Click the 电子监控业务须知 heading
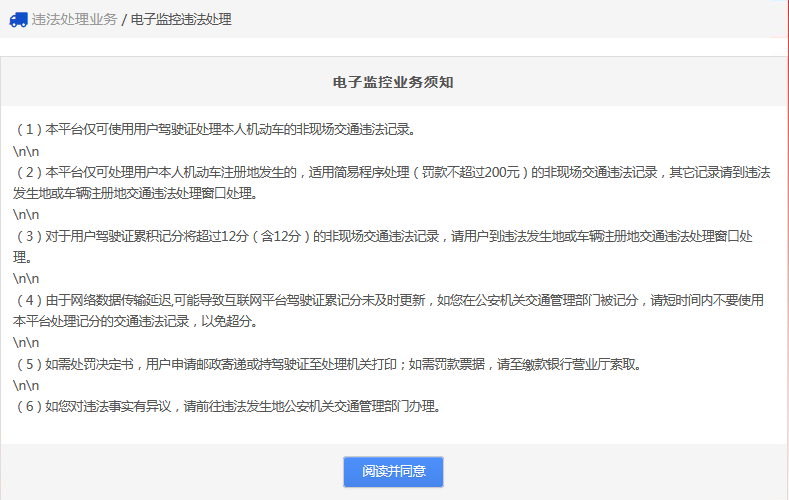This screenshot has height=500, width=789. tap(394, 82)
